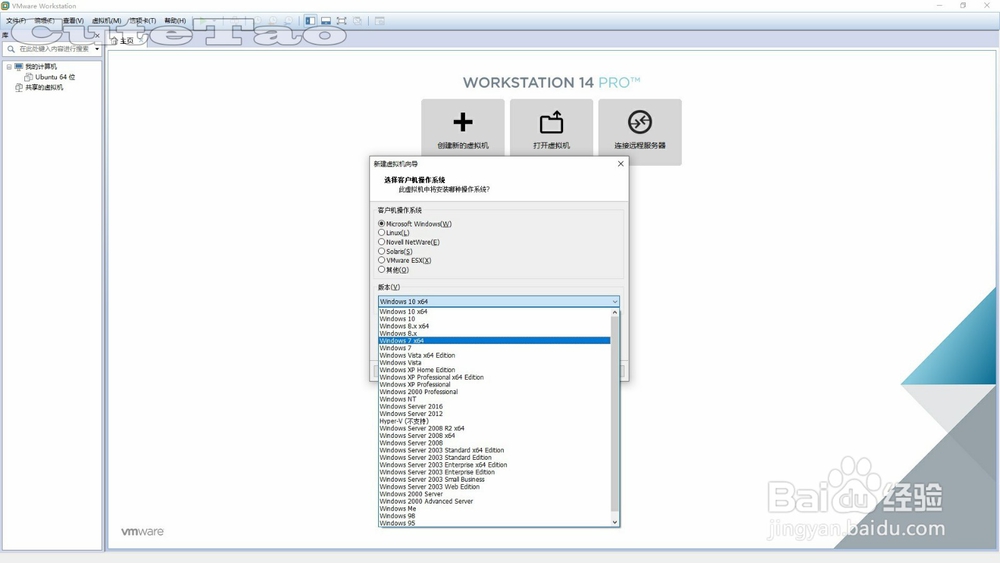Choose Windows 8.x x64 from the list
Viewport: 1000px width, 563px height.
pyautogui.click(x=494, y=326)
